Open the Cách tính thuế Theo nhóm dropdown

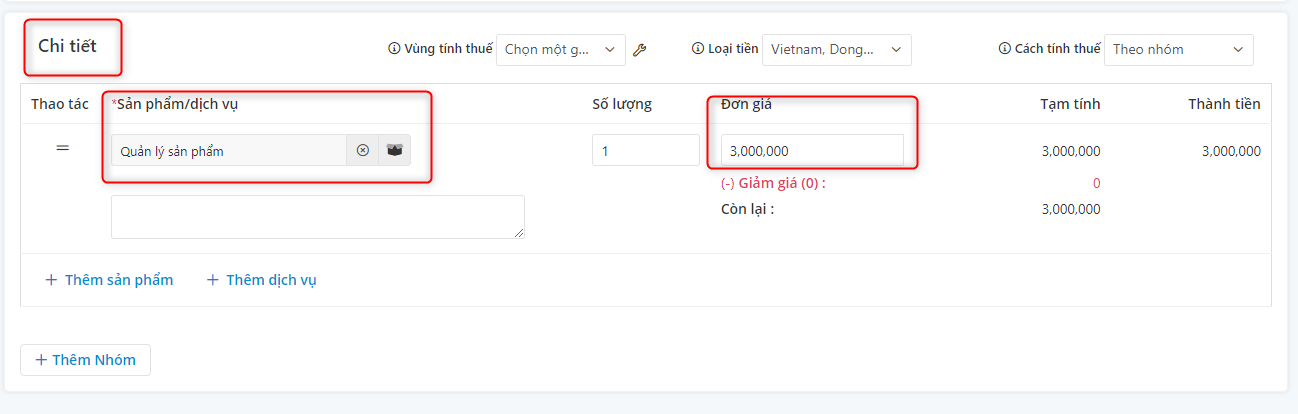coord(1179,49)
